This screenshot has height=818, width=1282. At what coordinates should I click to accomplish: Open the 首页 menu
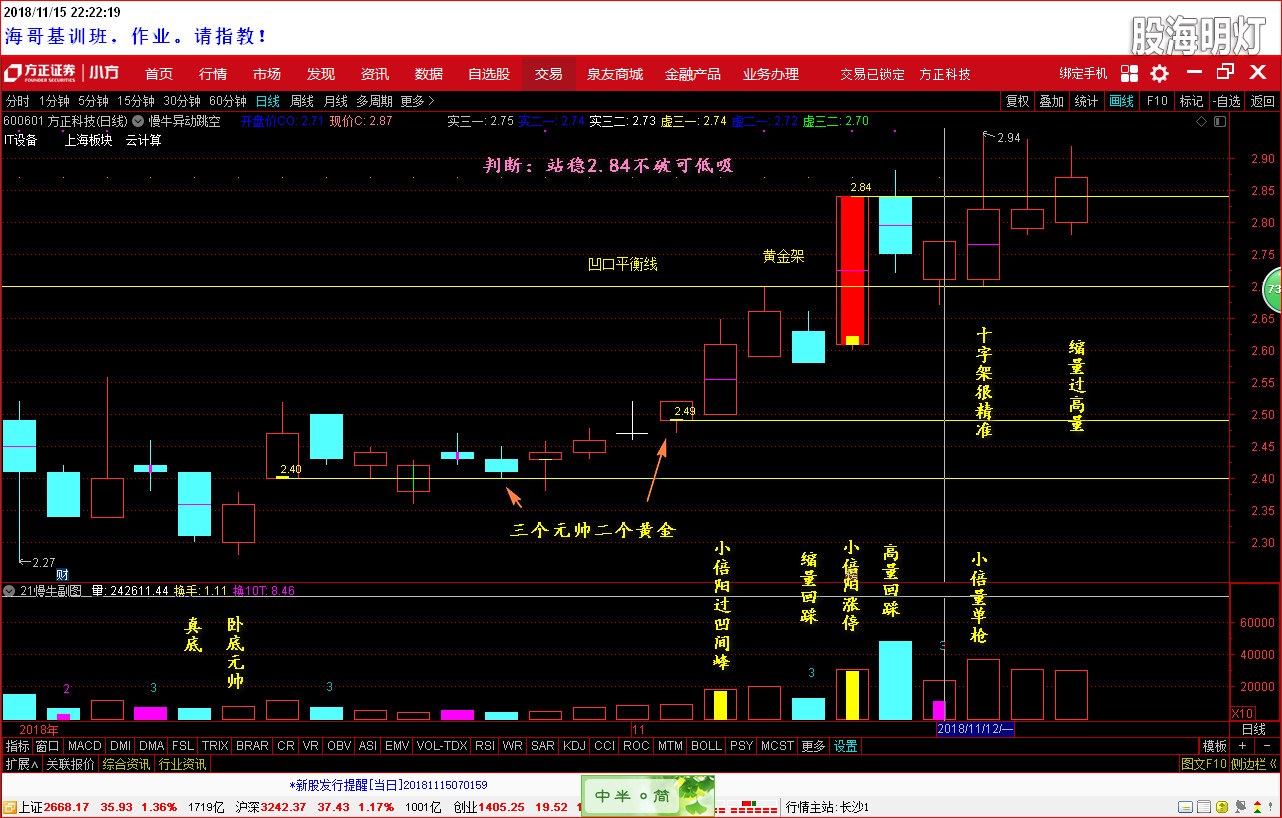click(159, 74)
